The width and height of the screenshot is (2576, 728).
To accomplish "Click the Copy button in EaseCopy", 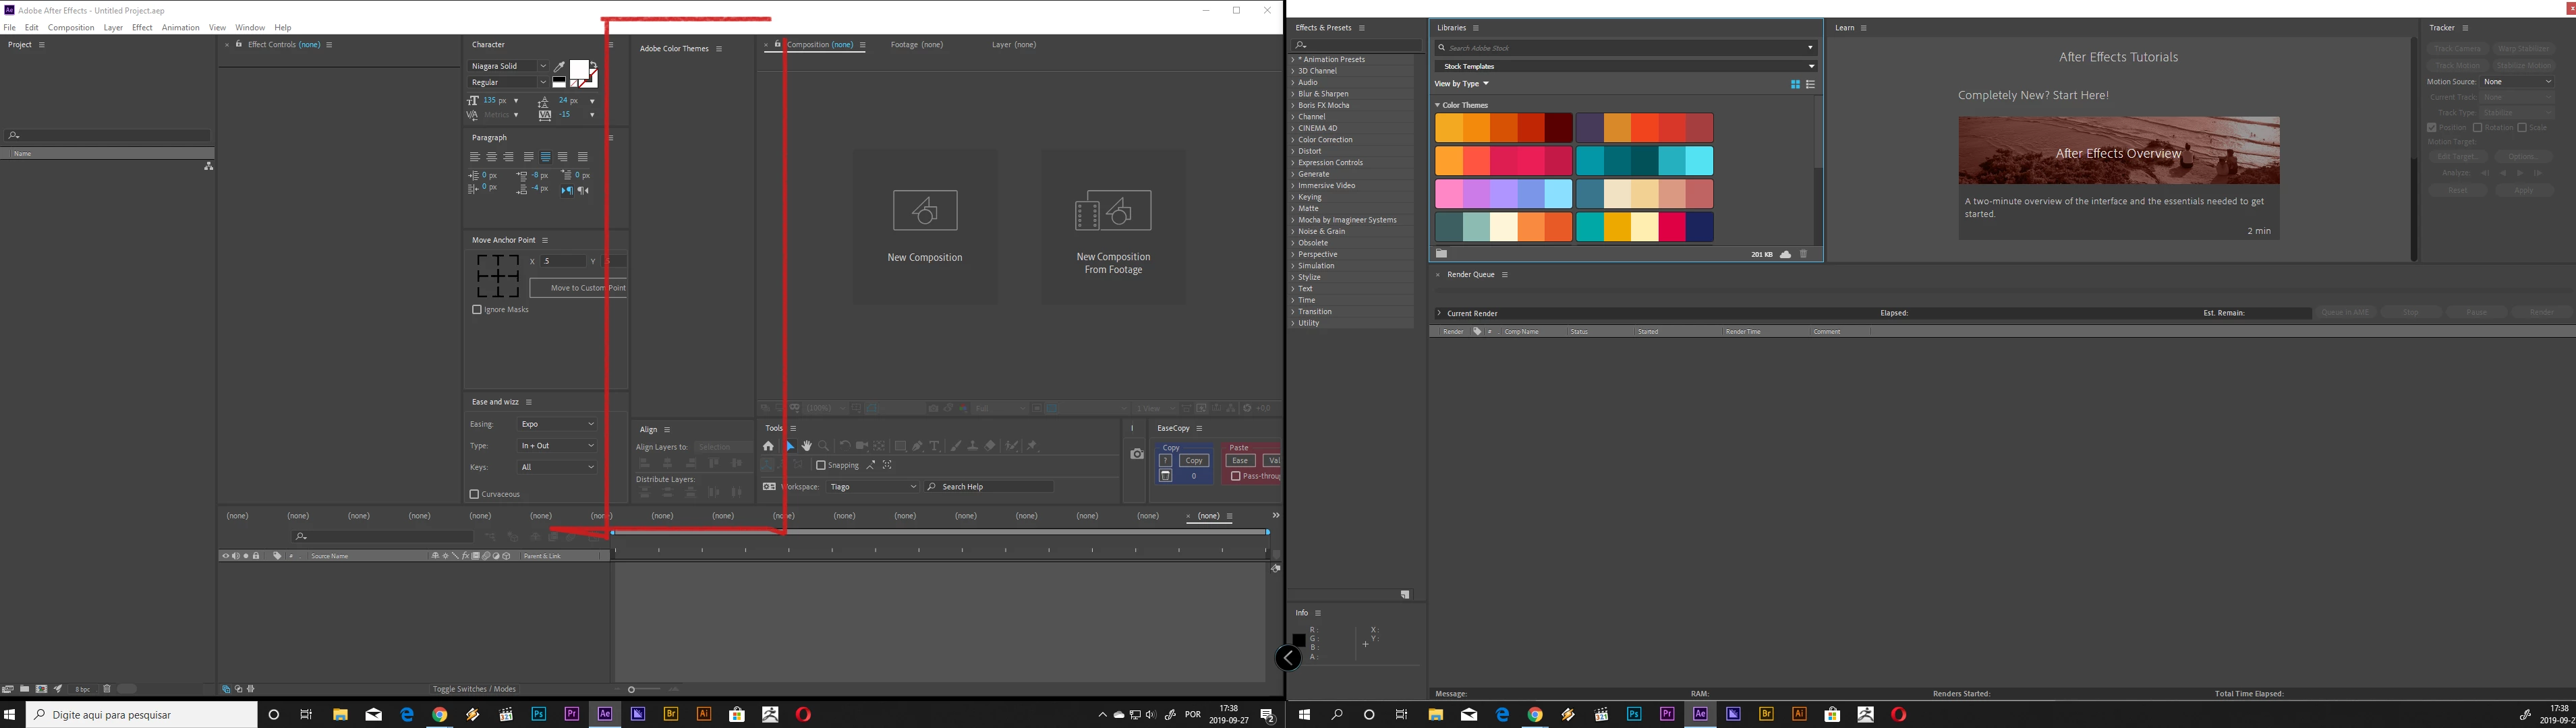I will 1193,461.
